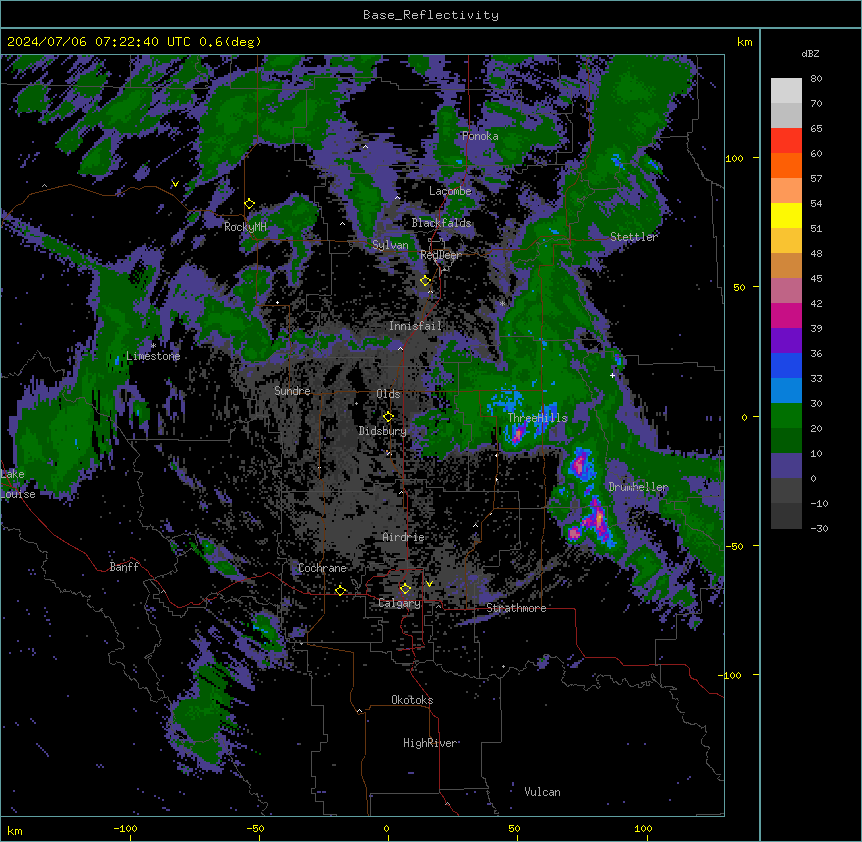Screen dimensions: 862x842
Task: Click the Ponoka label
Action: [x=480, y=136]
